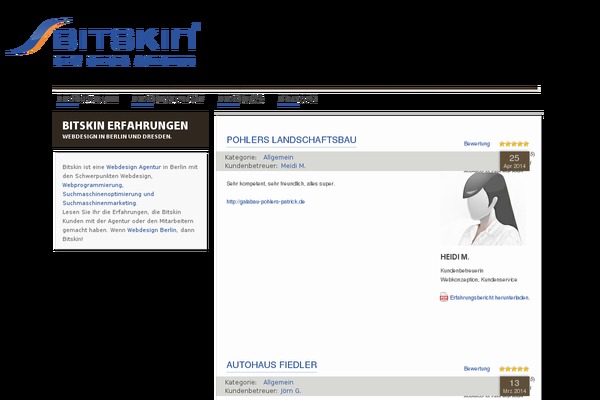Viewport: 600px width, 400px height.
Task: Open the Autohaus Fiedler review title
Action: (272, 365)
